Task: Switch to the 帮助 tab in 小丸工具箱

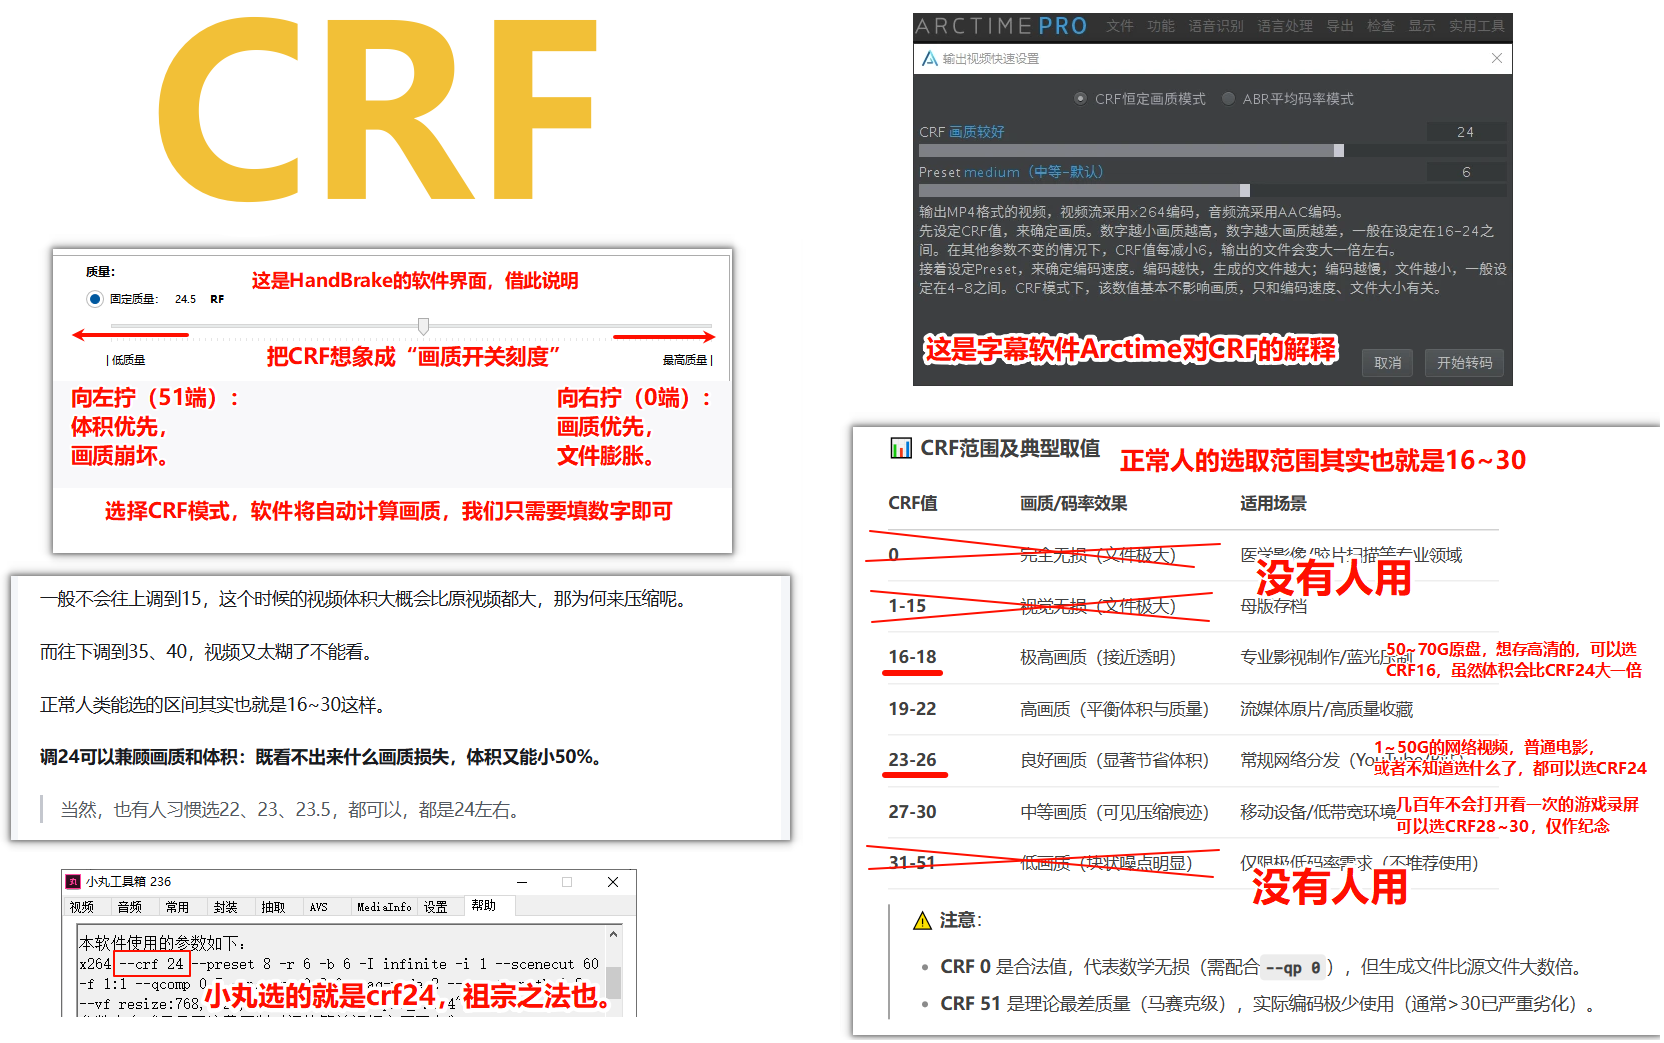Action: [487, 906]
